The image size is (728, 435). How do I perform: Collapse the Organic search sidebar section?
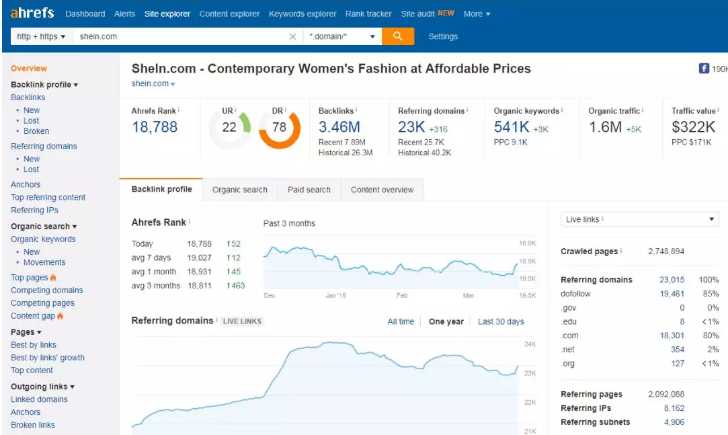tap(44, 226)
